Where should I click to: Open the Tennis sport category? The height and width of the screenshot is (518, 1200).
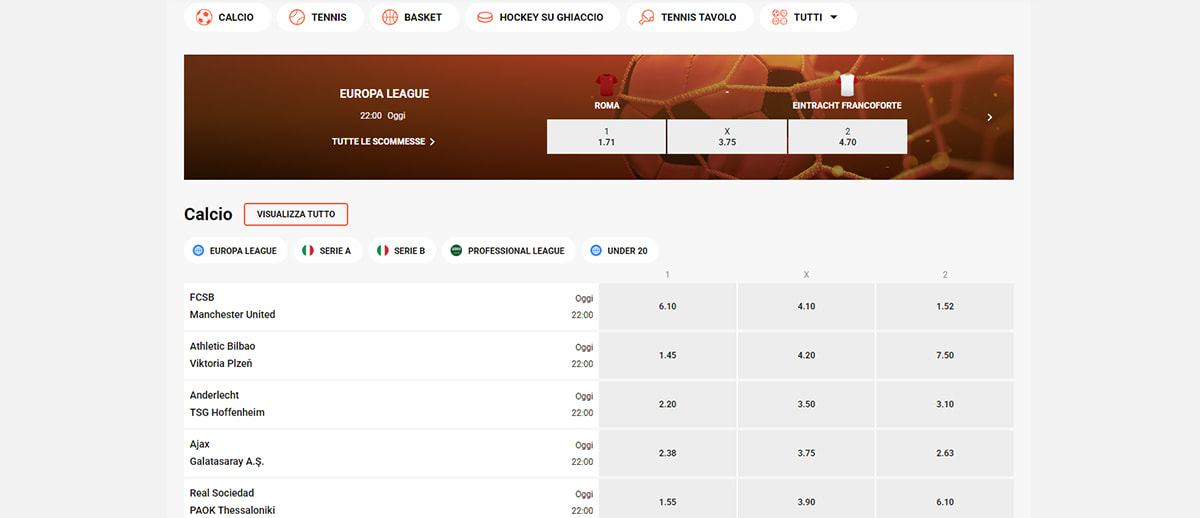(319, 17)
